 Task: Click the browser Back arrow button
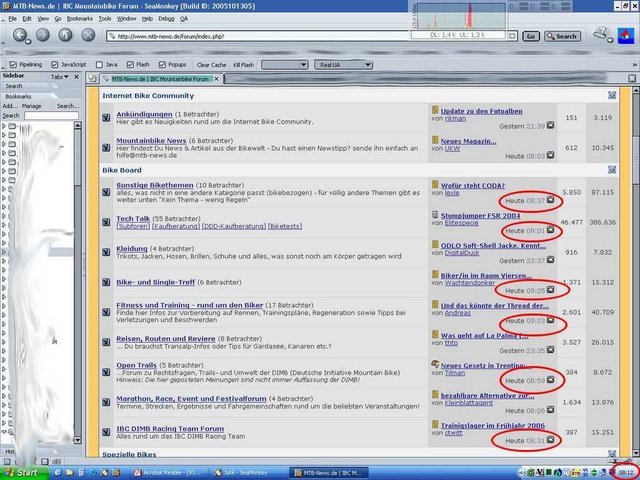[20, 35]
